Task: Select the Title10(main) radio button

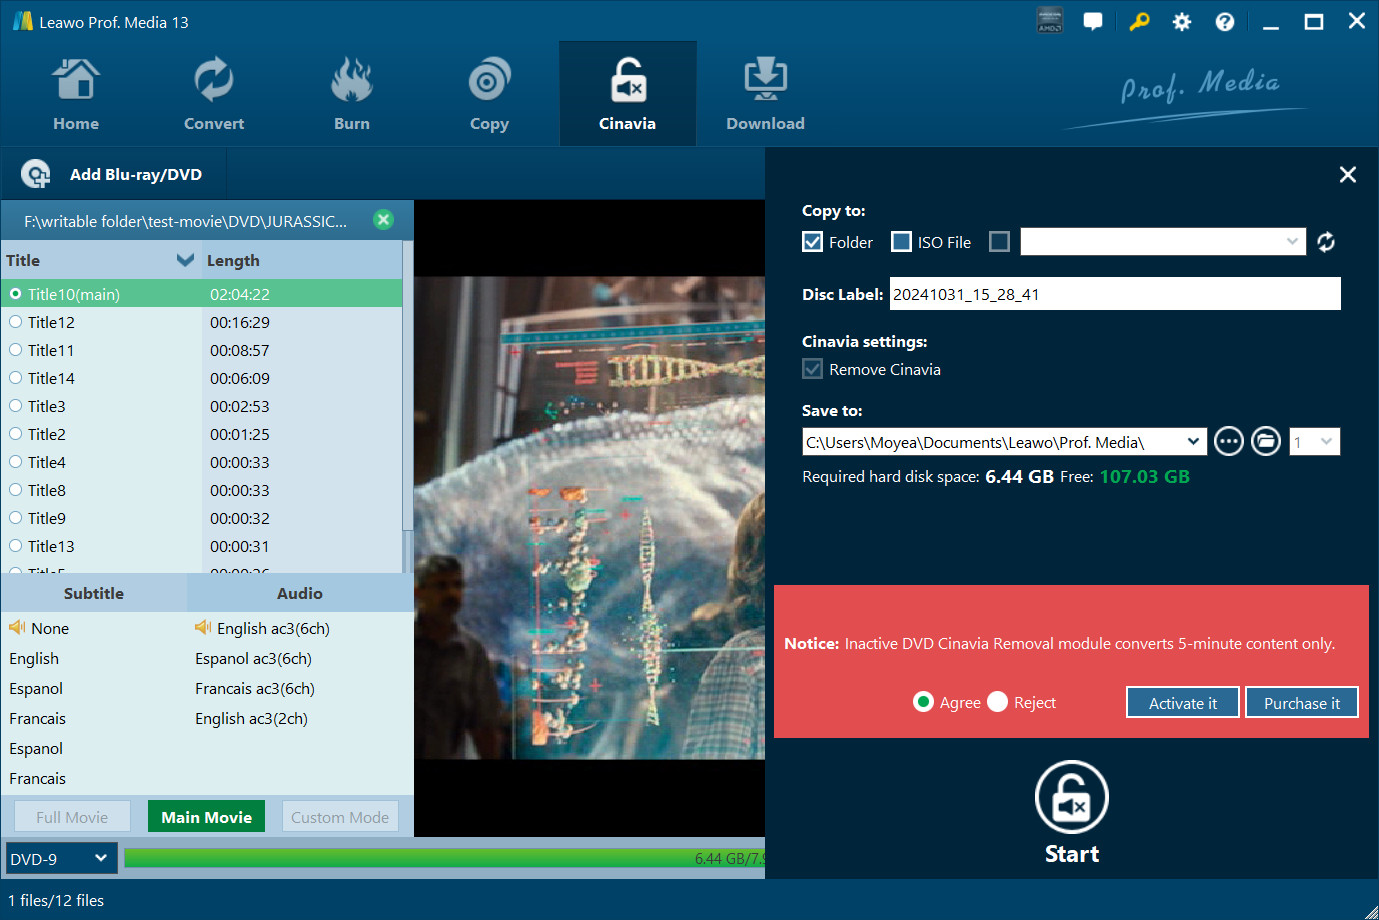Action: [15, 294]
